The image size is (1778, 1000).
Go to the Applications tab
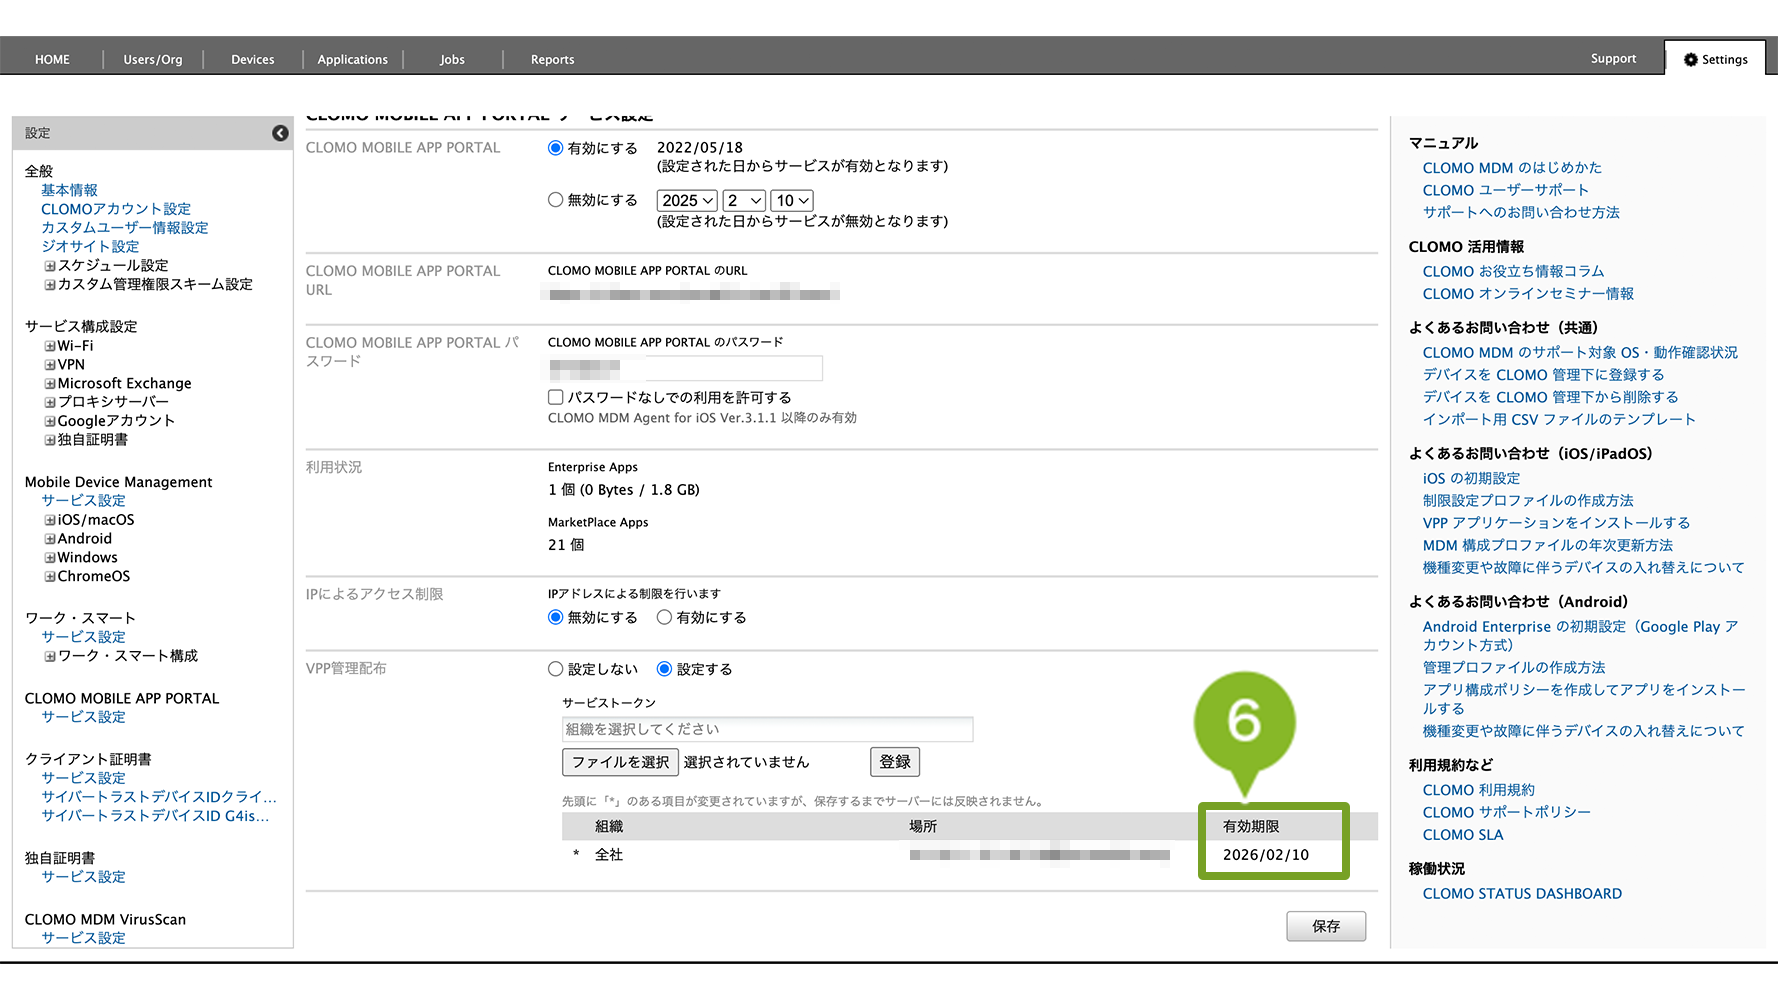pyautogui.click(x=352, y=59)
